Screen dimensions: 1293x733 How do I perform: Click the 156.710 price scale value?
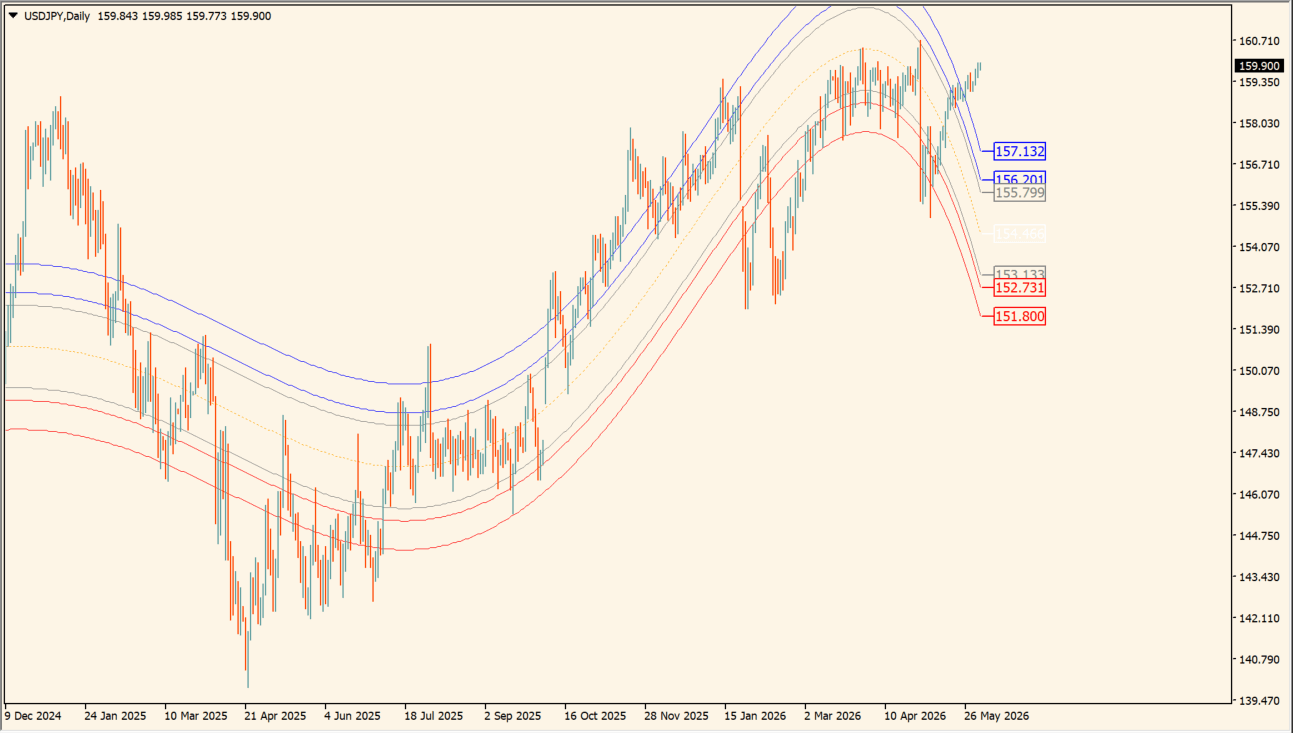click(1259, 165)
